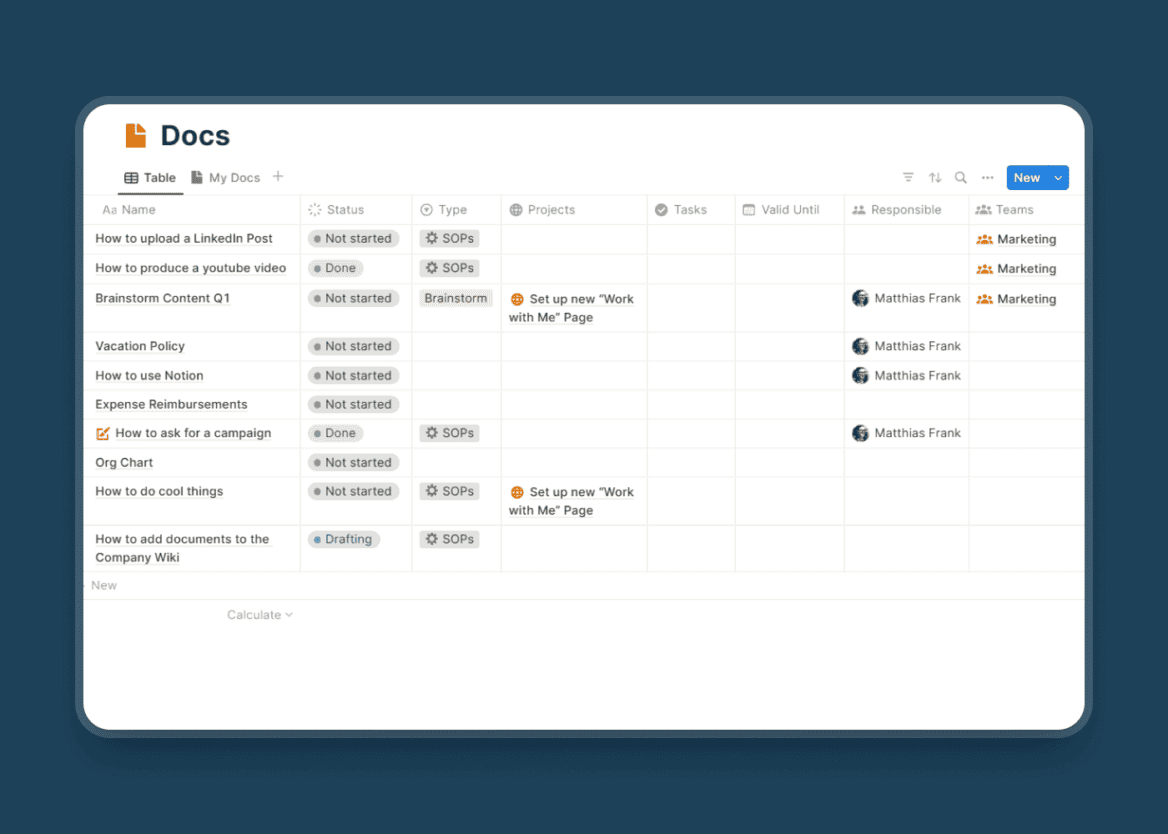
Task: Click the orange Docs page icon
Action: click(x=136, y=136)
